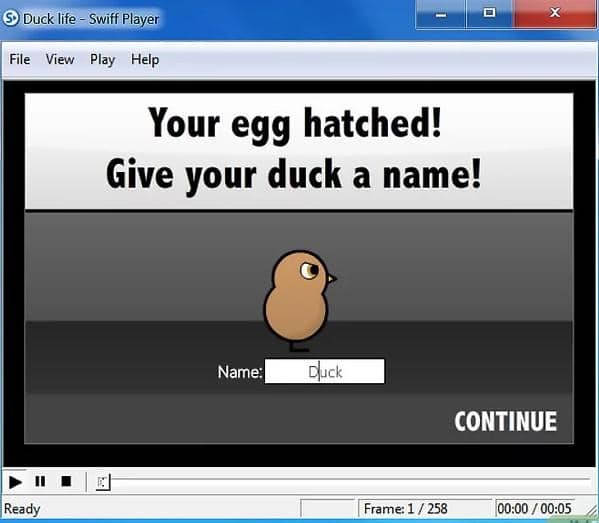Image resolution: width=599 pixels, height=523 pixels.
Task: Click the Swiff Player title bar icon
Action: pos(10,18)
